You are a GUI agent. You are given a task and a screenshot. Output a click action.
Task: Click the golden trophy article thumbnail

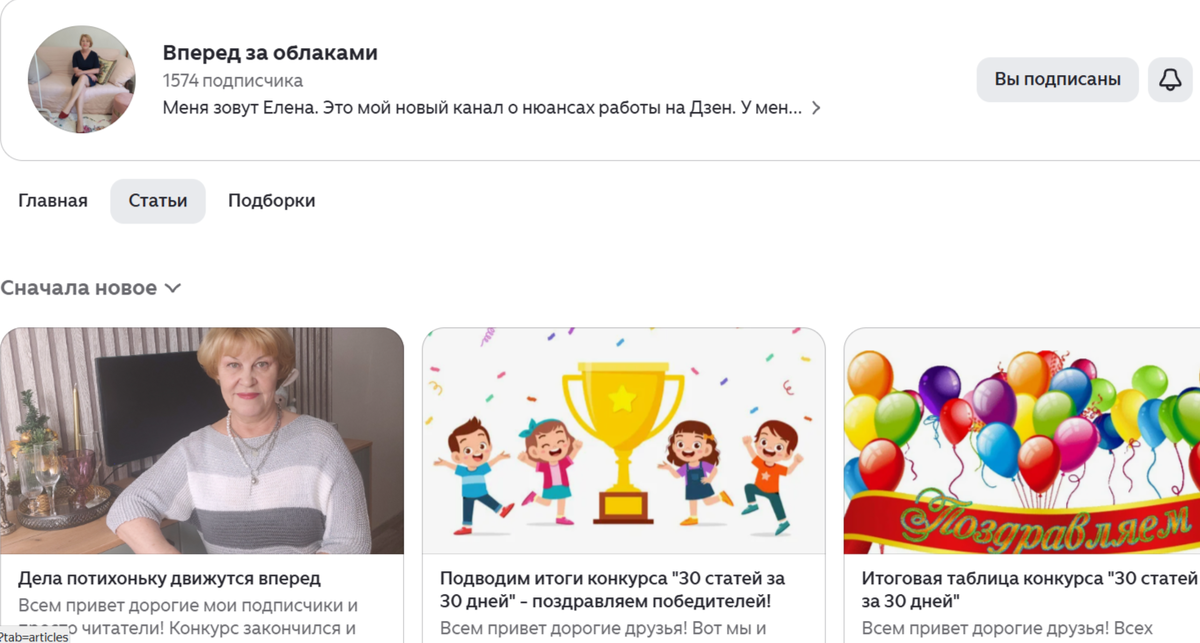624,441
